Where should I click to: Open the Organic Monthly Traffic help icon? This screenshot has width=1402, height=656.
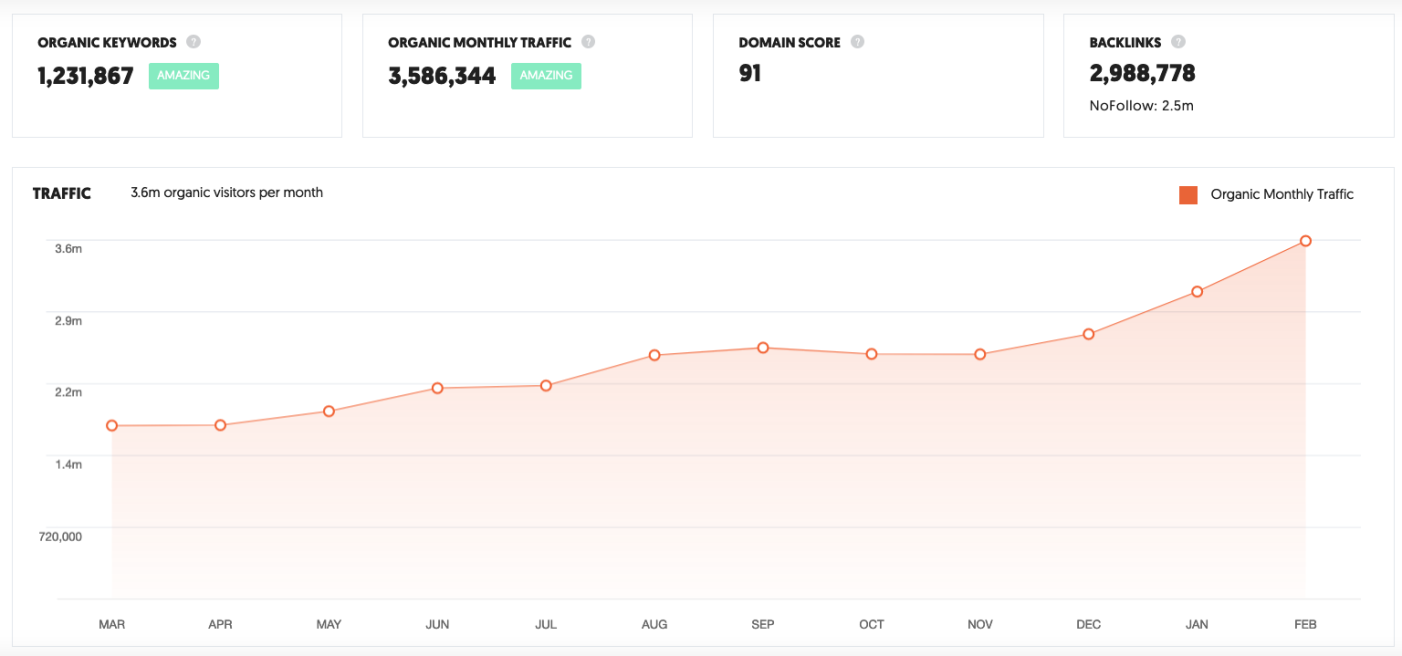coord(589,42)
